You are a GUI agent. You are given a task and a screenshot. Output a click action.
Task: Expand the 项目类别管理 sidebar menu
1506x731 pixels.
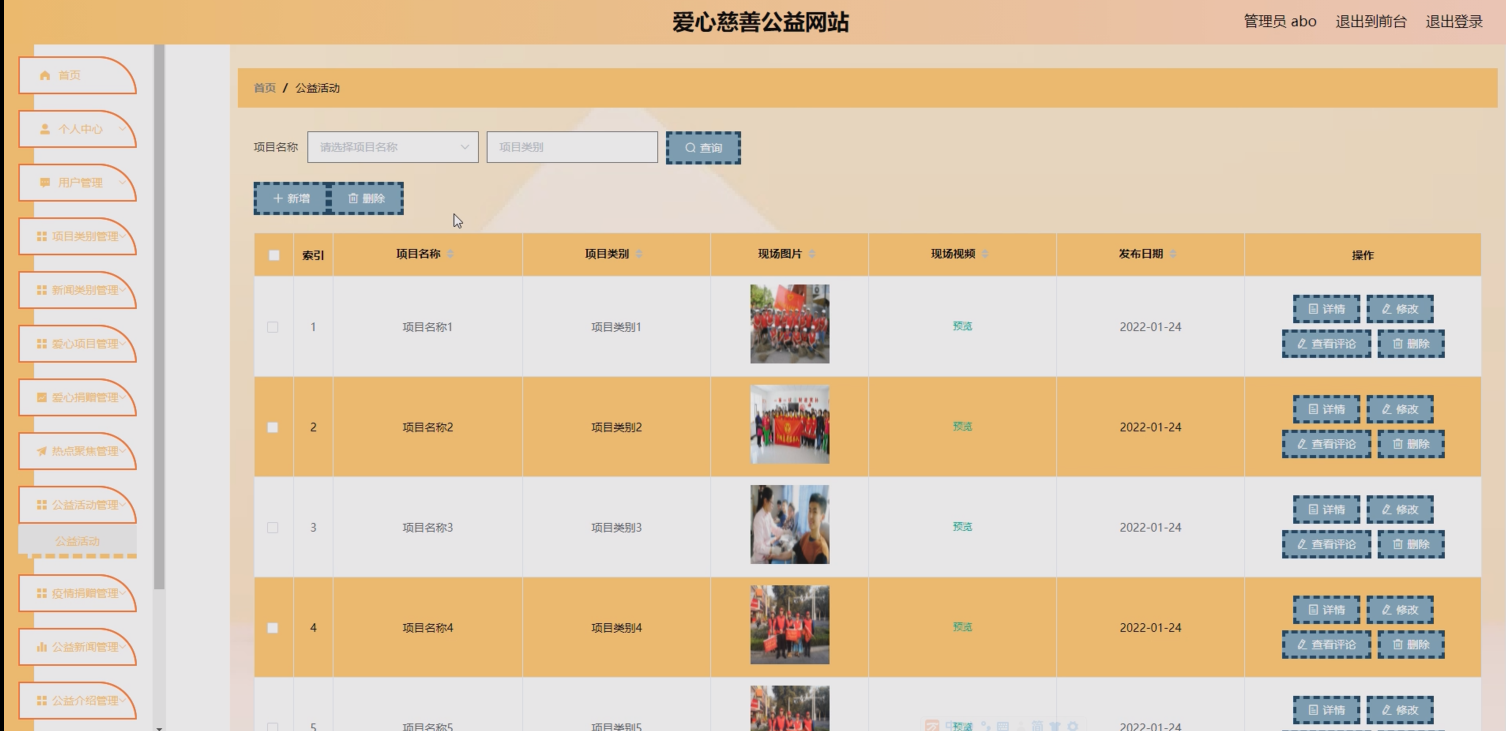[77, 237]
